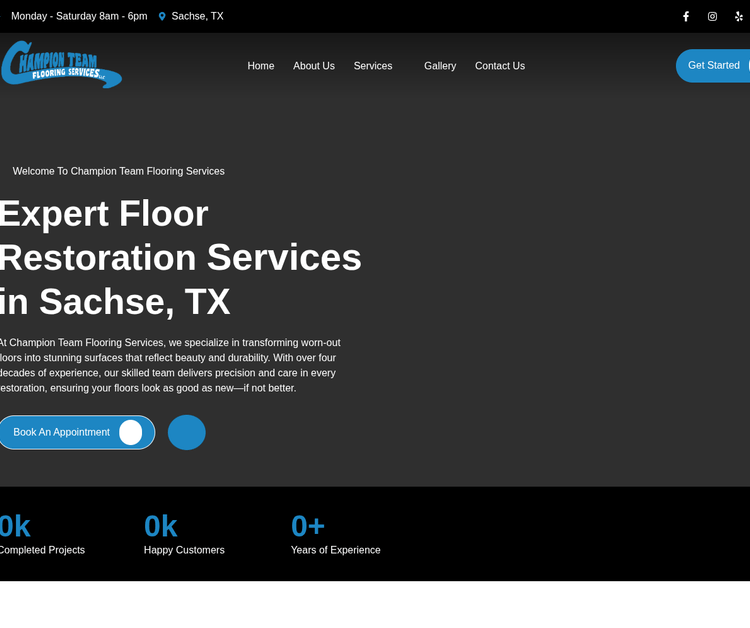Expand the Services menu

(x=373, y=66)
